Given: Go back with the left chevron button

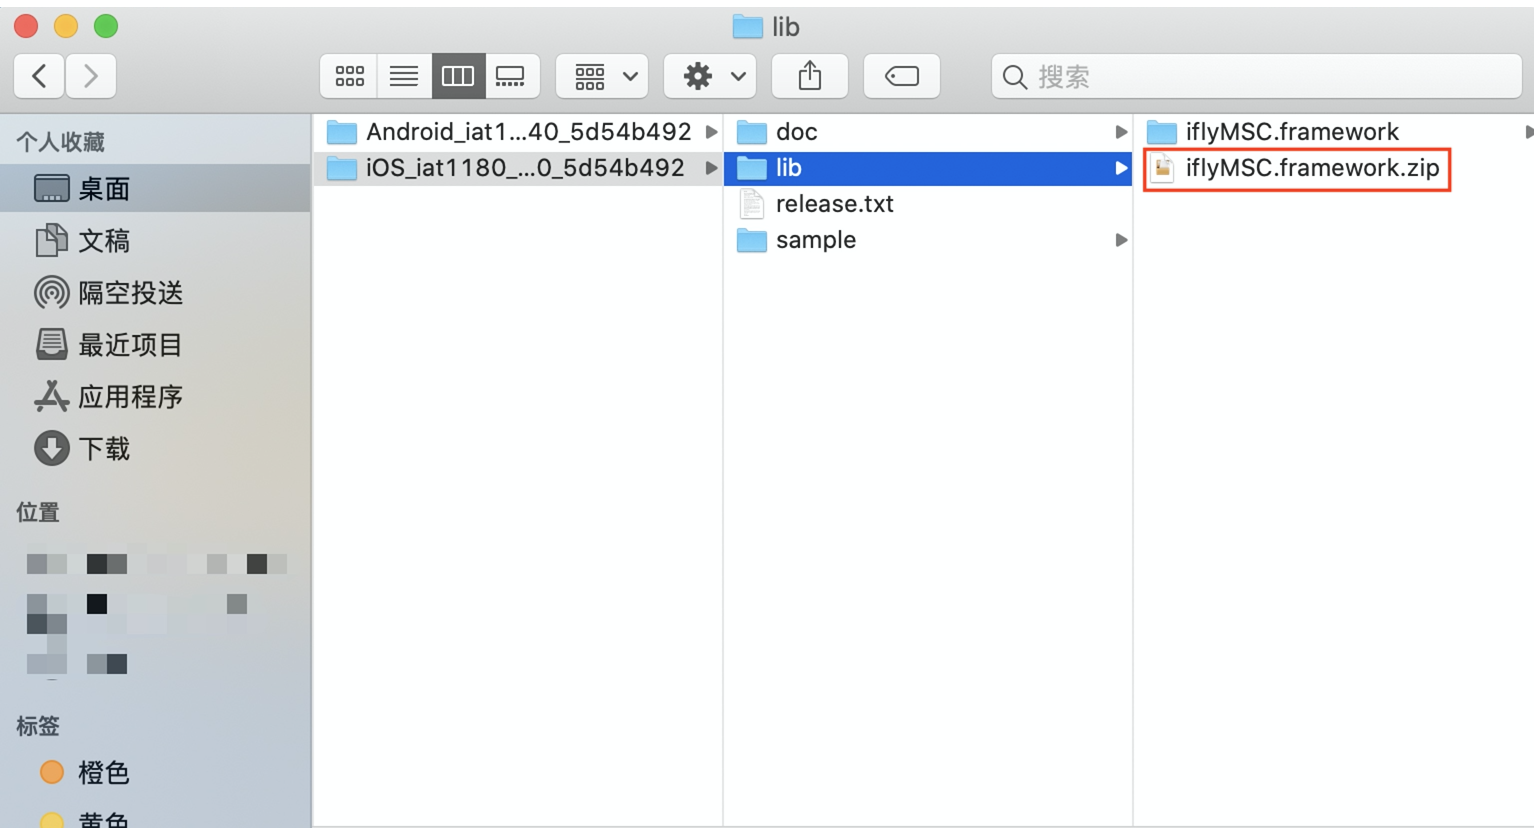Looking at the screenshot, I should (40, 76).
